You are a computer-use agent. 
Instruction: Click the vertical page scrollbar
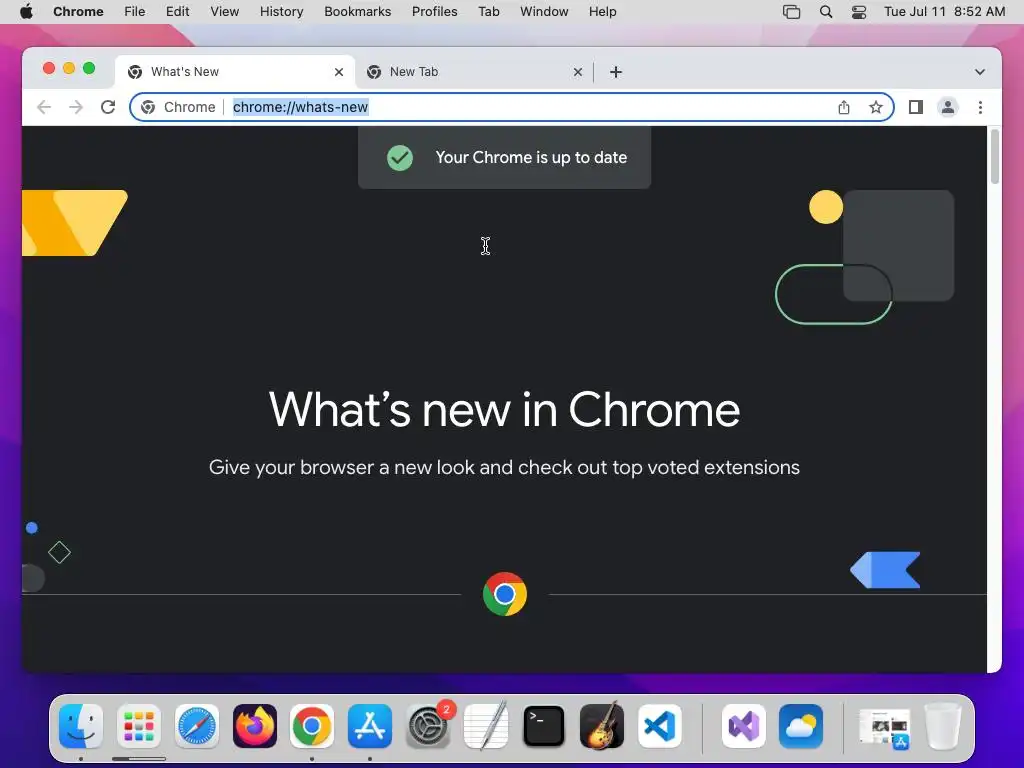pos(995,157)
